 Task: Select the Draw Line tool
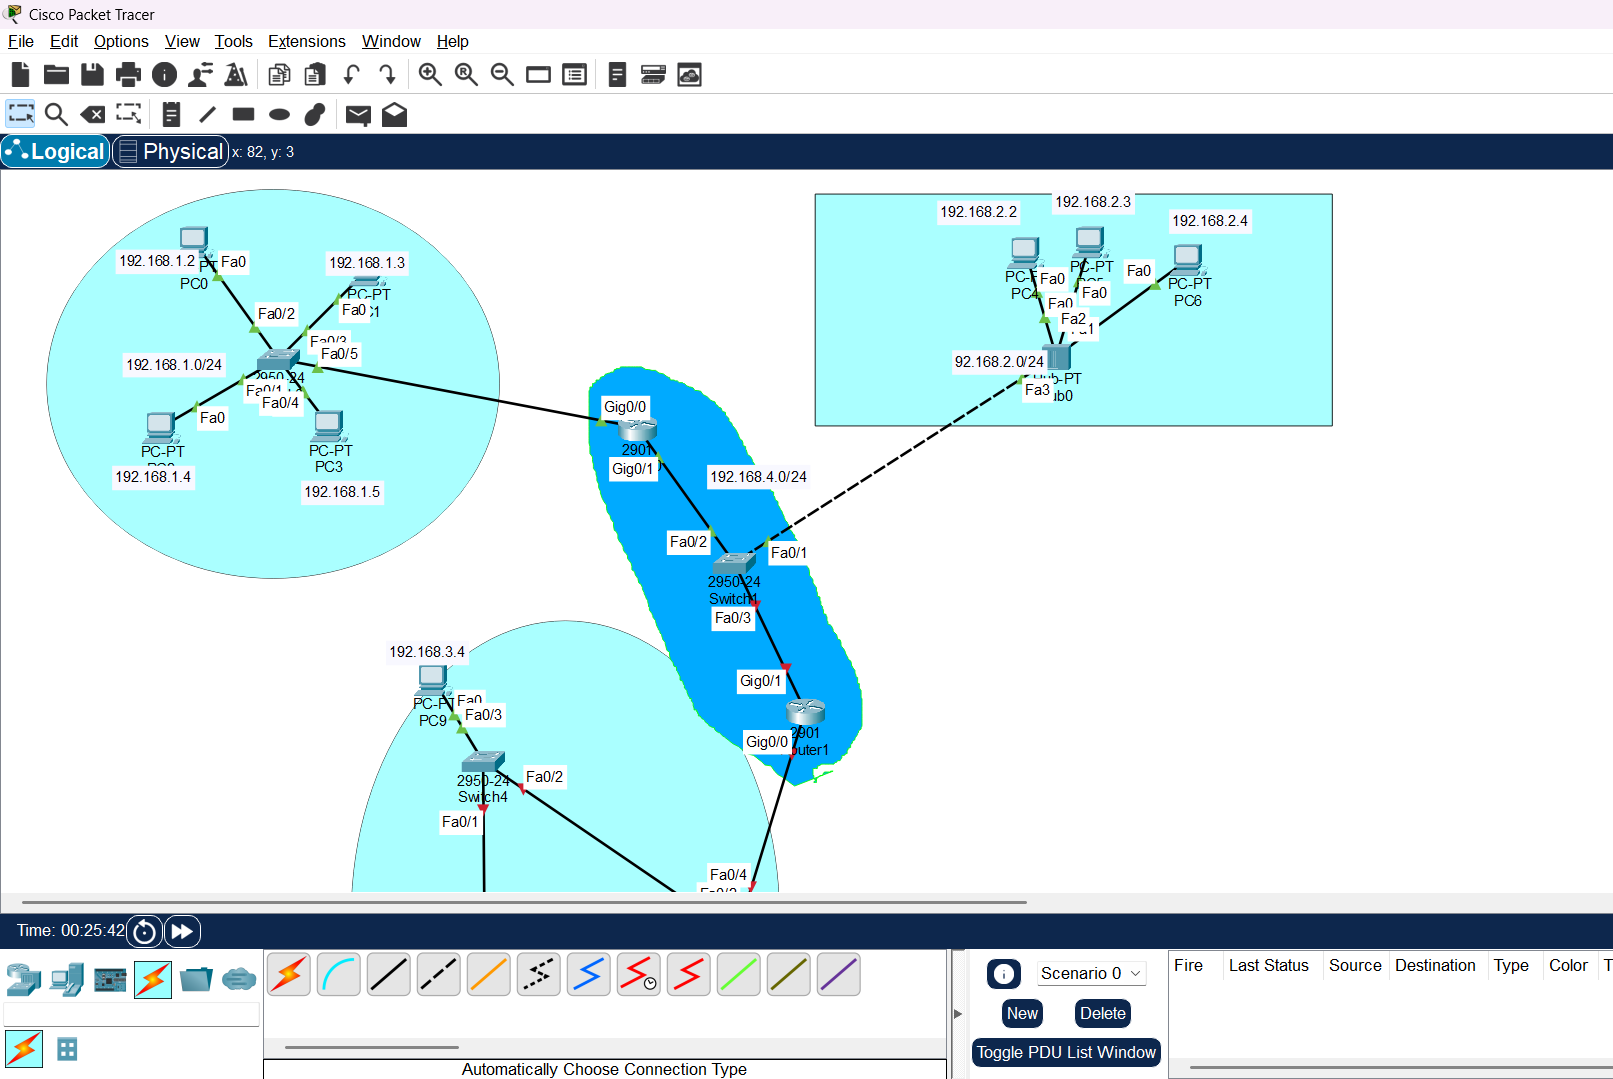[x=207, y=114]
